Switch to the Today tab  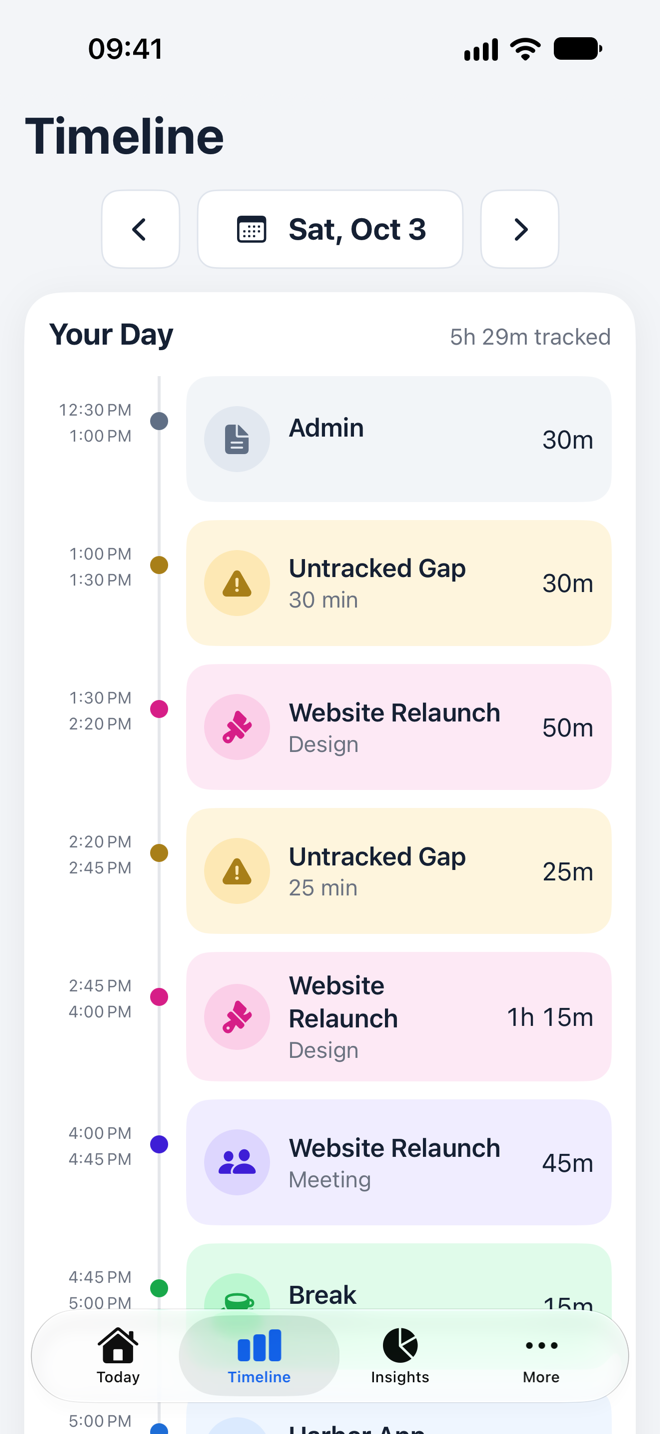[118, 1356]
